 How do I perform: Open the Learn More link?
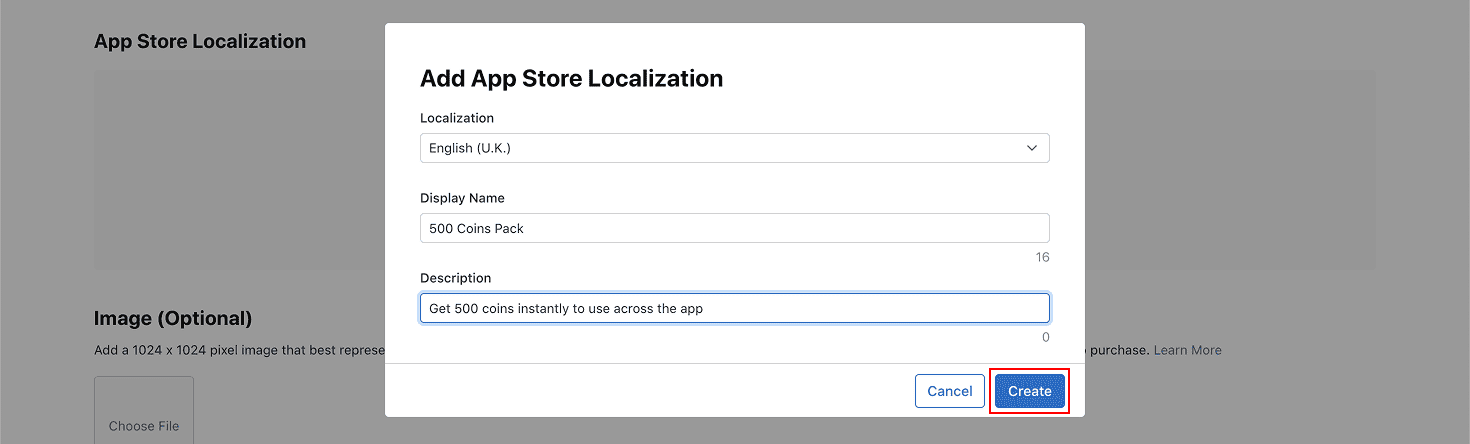pos(1187,350)
